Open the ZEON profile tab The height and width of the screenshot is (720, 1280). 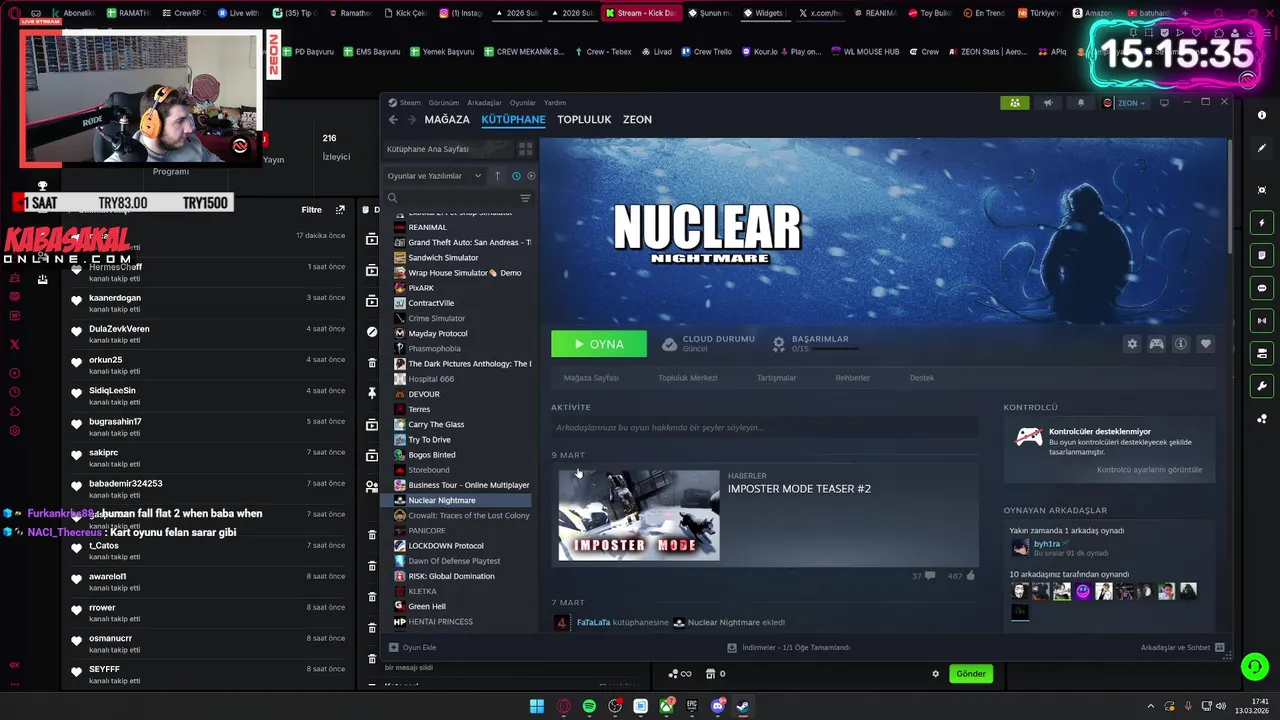pyautogui.click(x=637, y=119)
